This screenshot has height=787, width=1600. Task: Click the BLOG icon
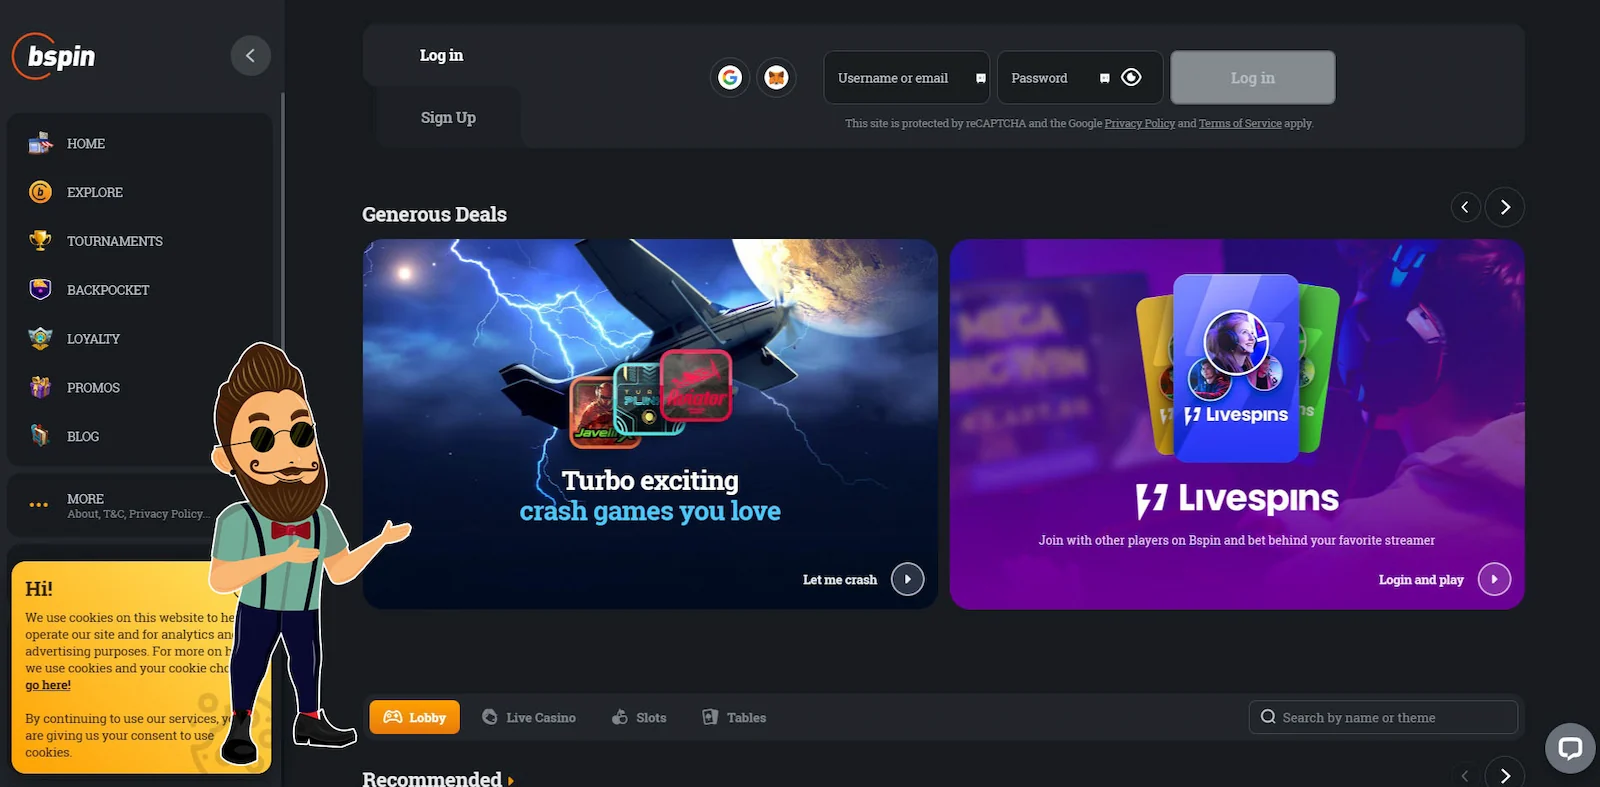pos(40,436)
